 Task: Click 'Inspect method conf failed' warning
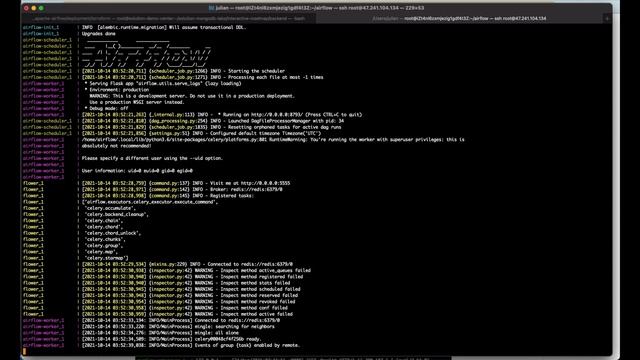184,308
